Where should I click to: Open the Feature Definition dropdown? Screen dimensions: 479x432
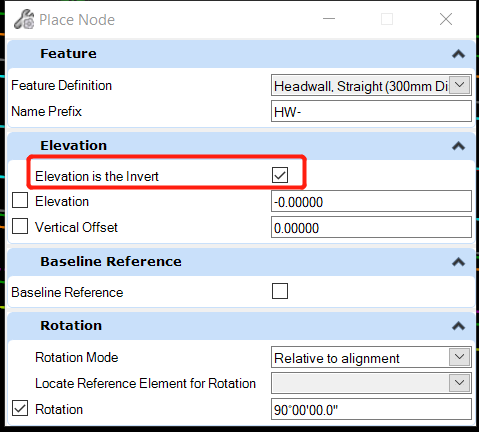460,85
